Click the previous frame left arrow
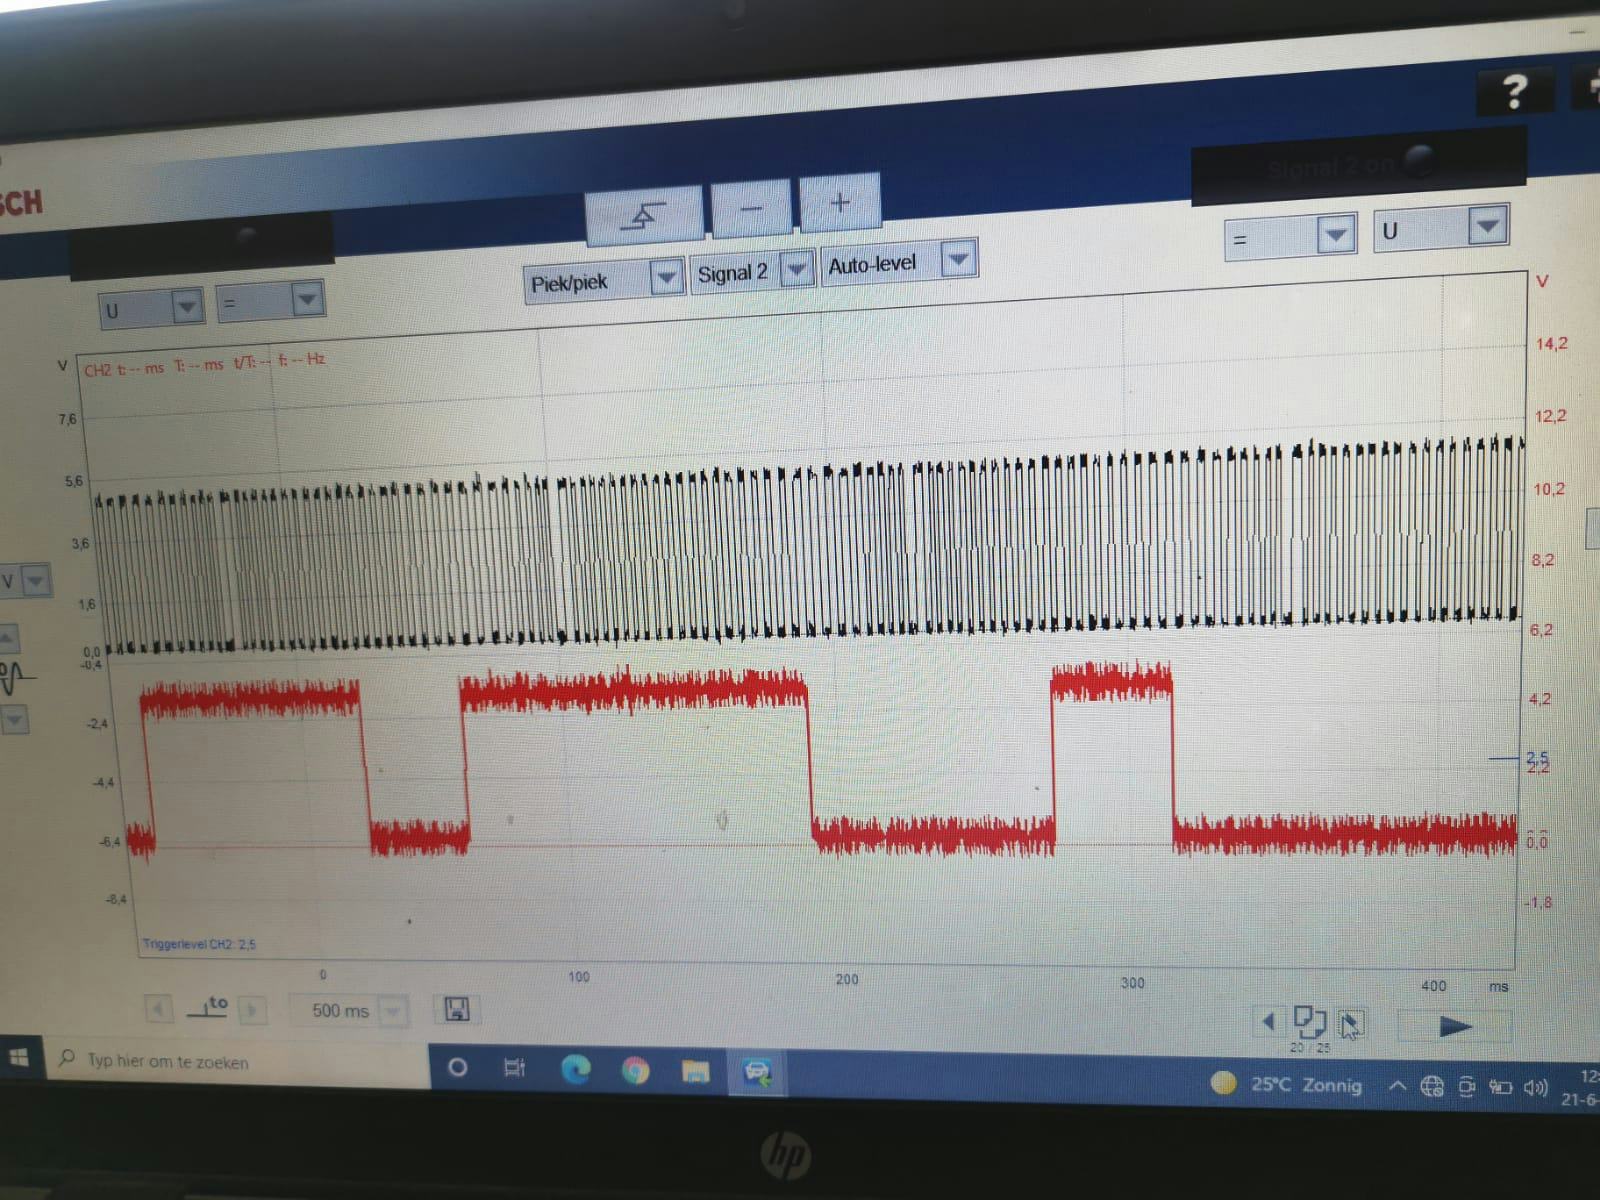This screenshot has width=1600, height=1200. [1269, 1021]
